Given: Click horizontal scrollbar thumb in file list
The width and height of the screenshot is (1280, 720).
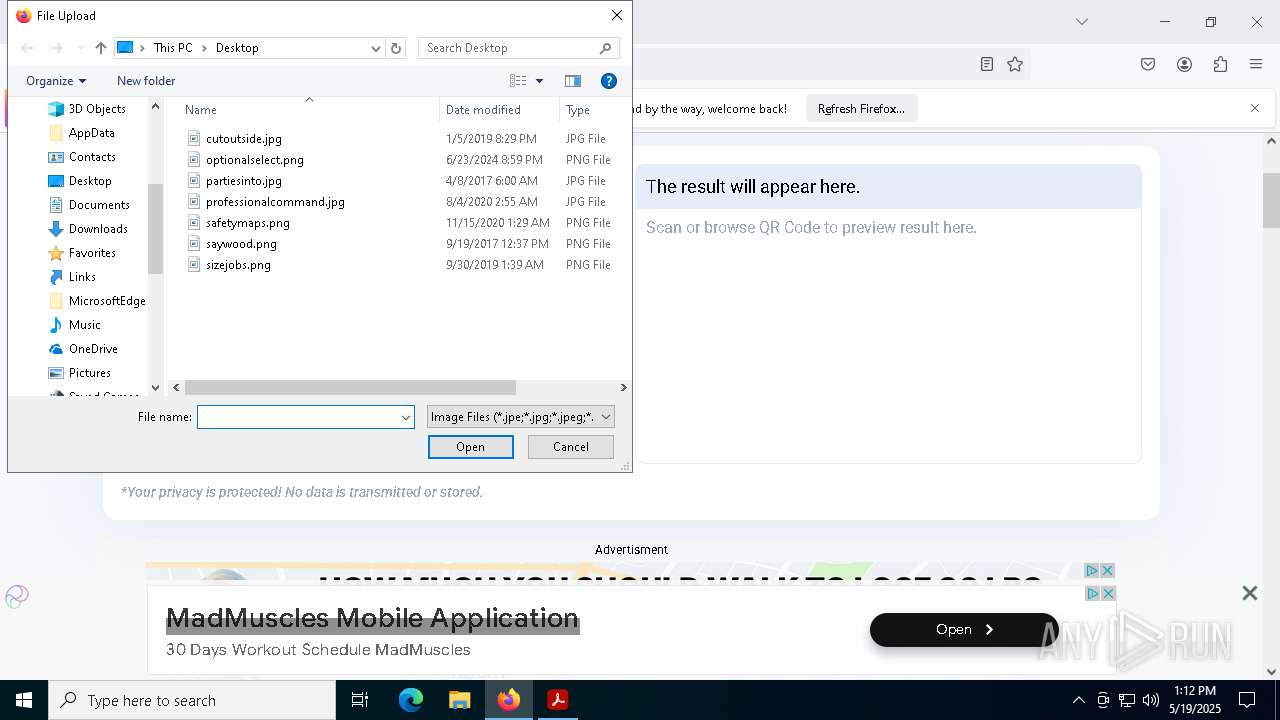Looking at the screenshot, I should point(350,387).
